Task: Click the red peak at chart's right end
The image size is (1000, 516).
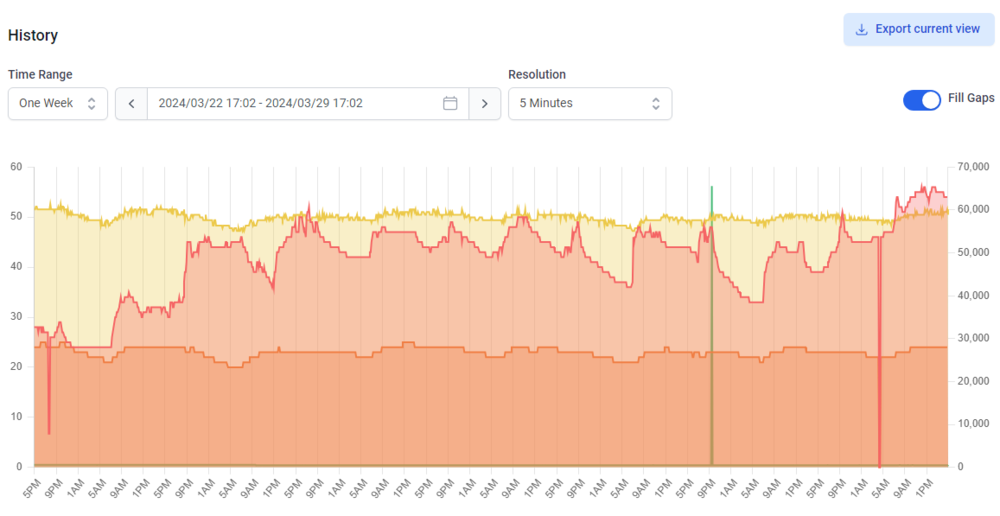Action: pyautogui.click(x=922, y=187)
